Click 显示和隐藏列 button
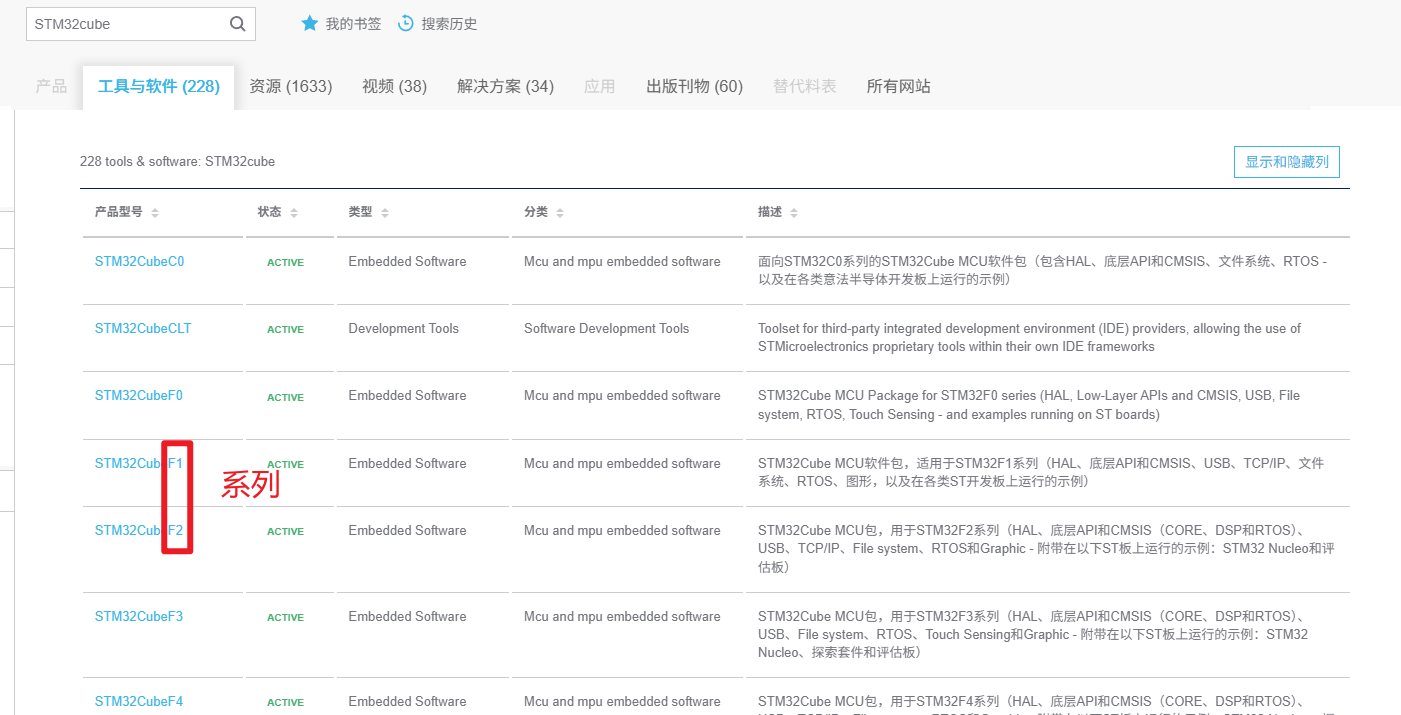This screenshot has width=1401, height=715. pyautogui.click(x=1286, y=162)
